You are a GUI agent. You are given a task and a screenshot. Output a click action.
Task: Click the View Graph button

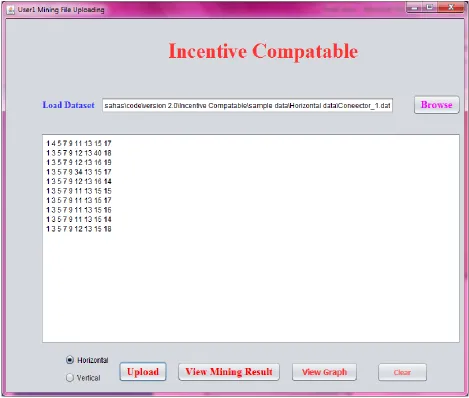[x=324, y=372]
